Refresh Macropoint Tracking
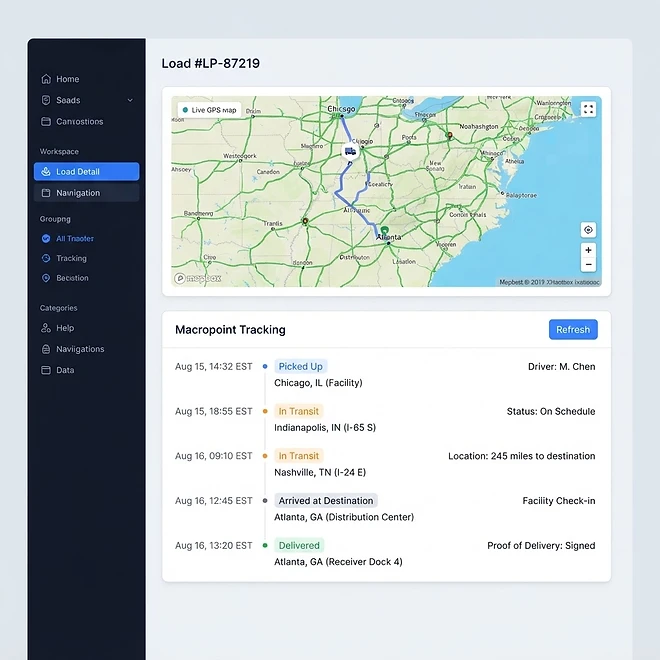 tap(573, 330)
